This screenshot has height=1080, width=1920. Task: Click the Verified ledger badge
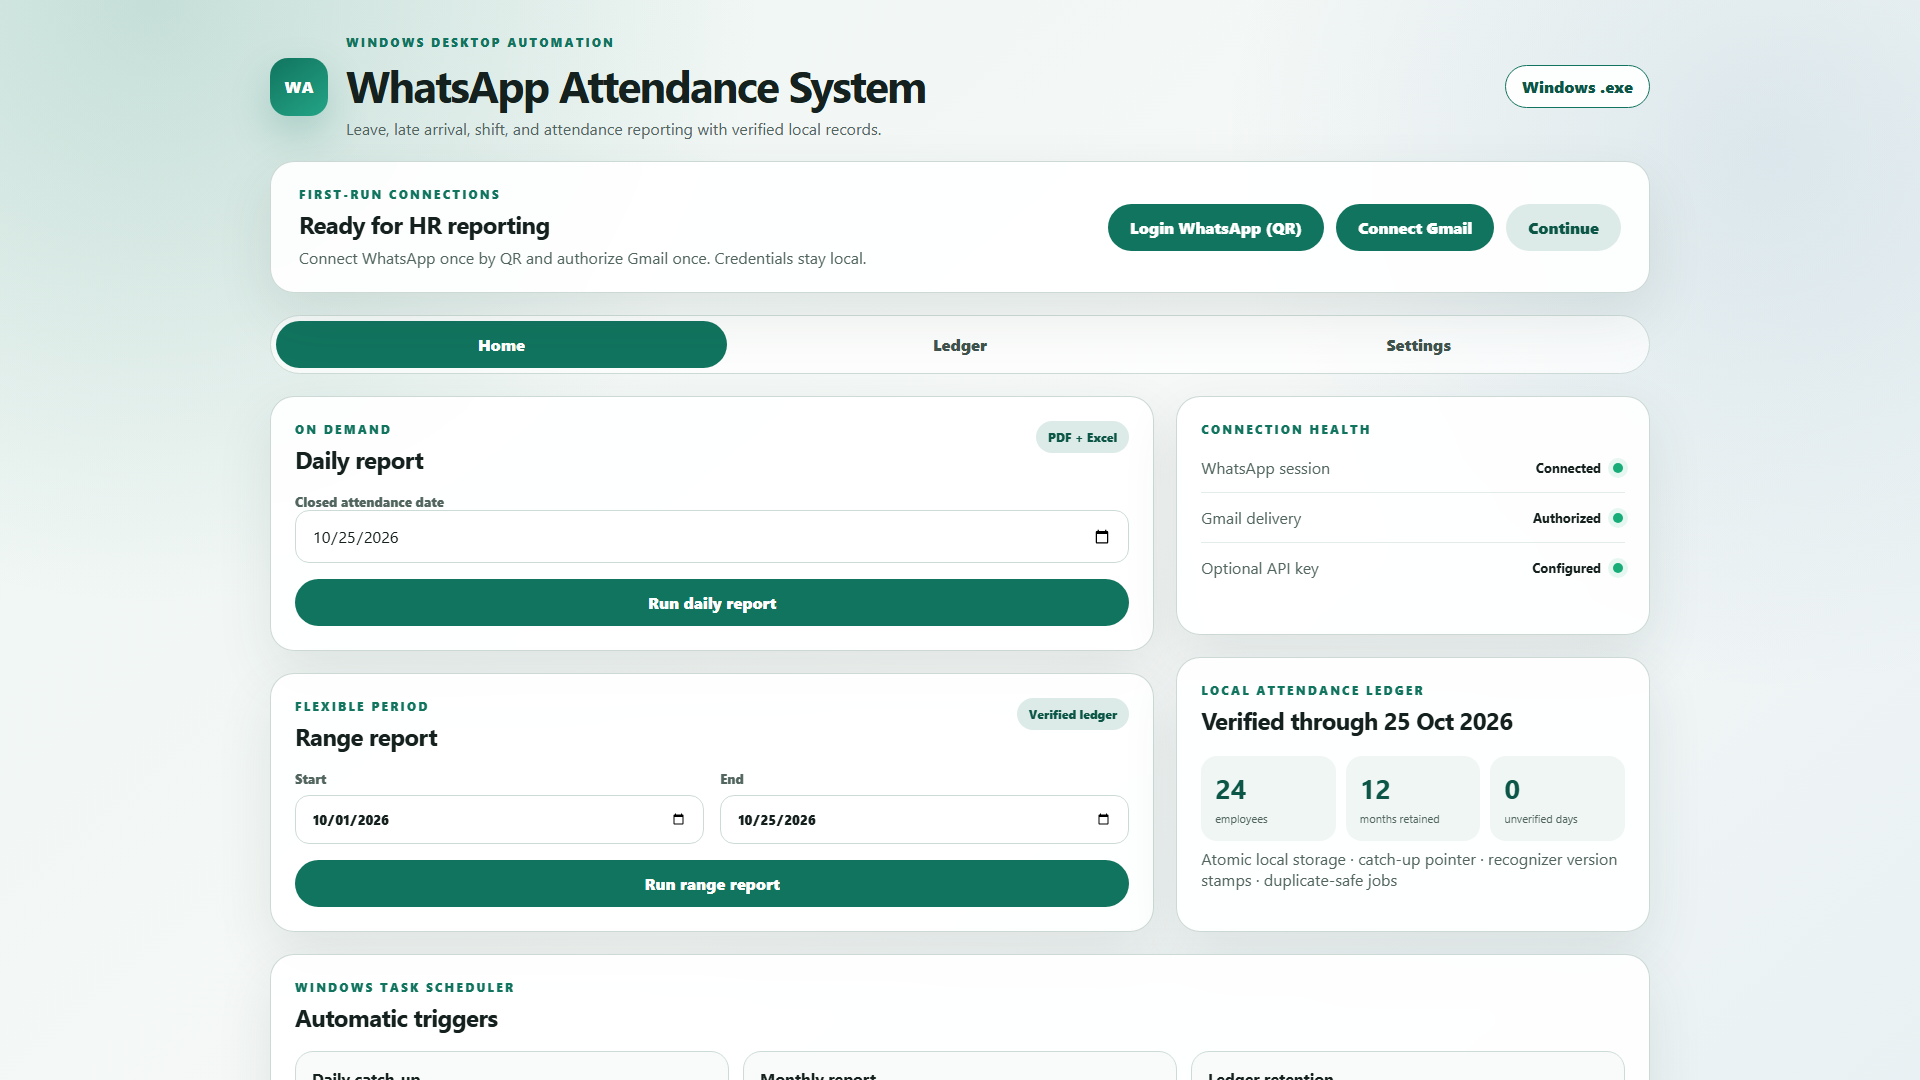1072,714
